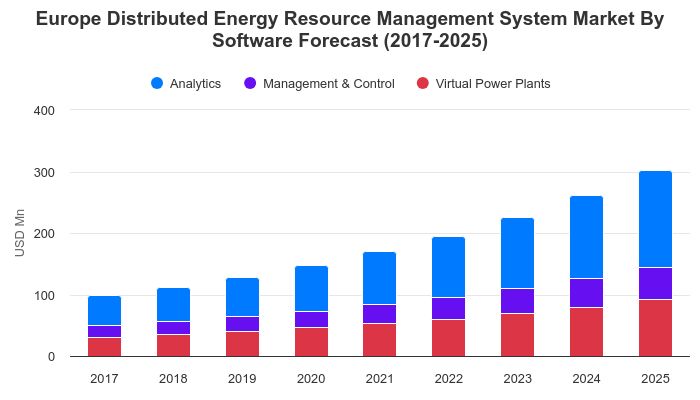Screen dimensions: 700x400
Task: Click the 200 y-axis value
Action: [x=44, y=233]
